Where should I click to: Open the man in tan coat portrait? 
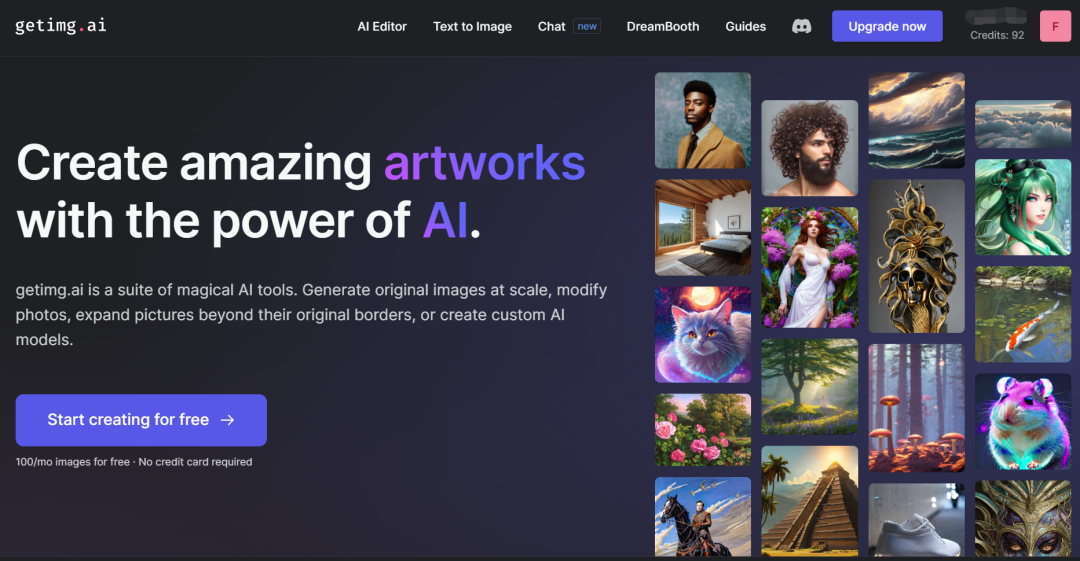click(x=703, y=121)
